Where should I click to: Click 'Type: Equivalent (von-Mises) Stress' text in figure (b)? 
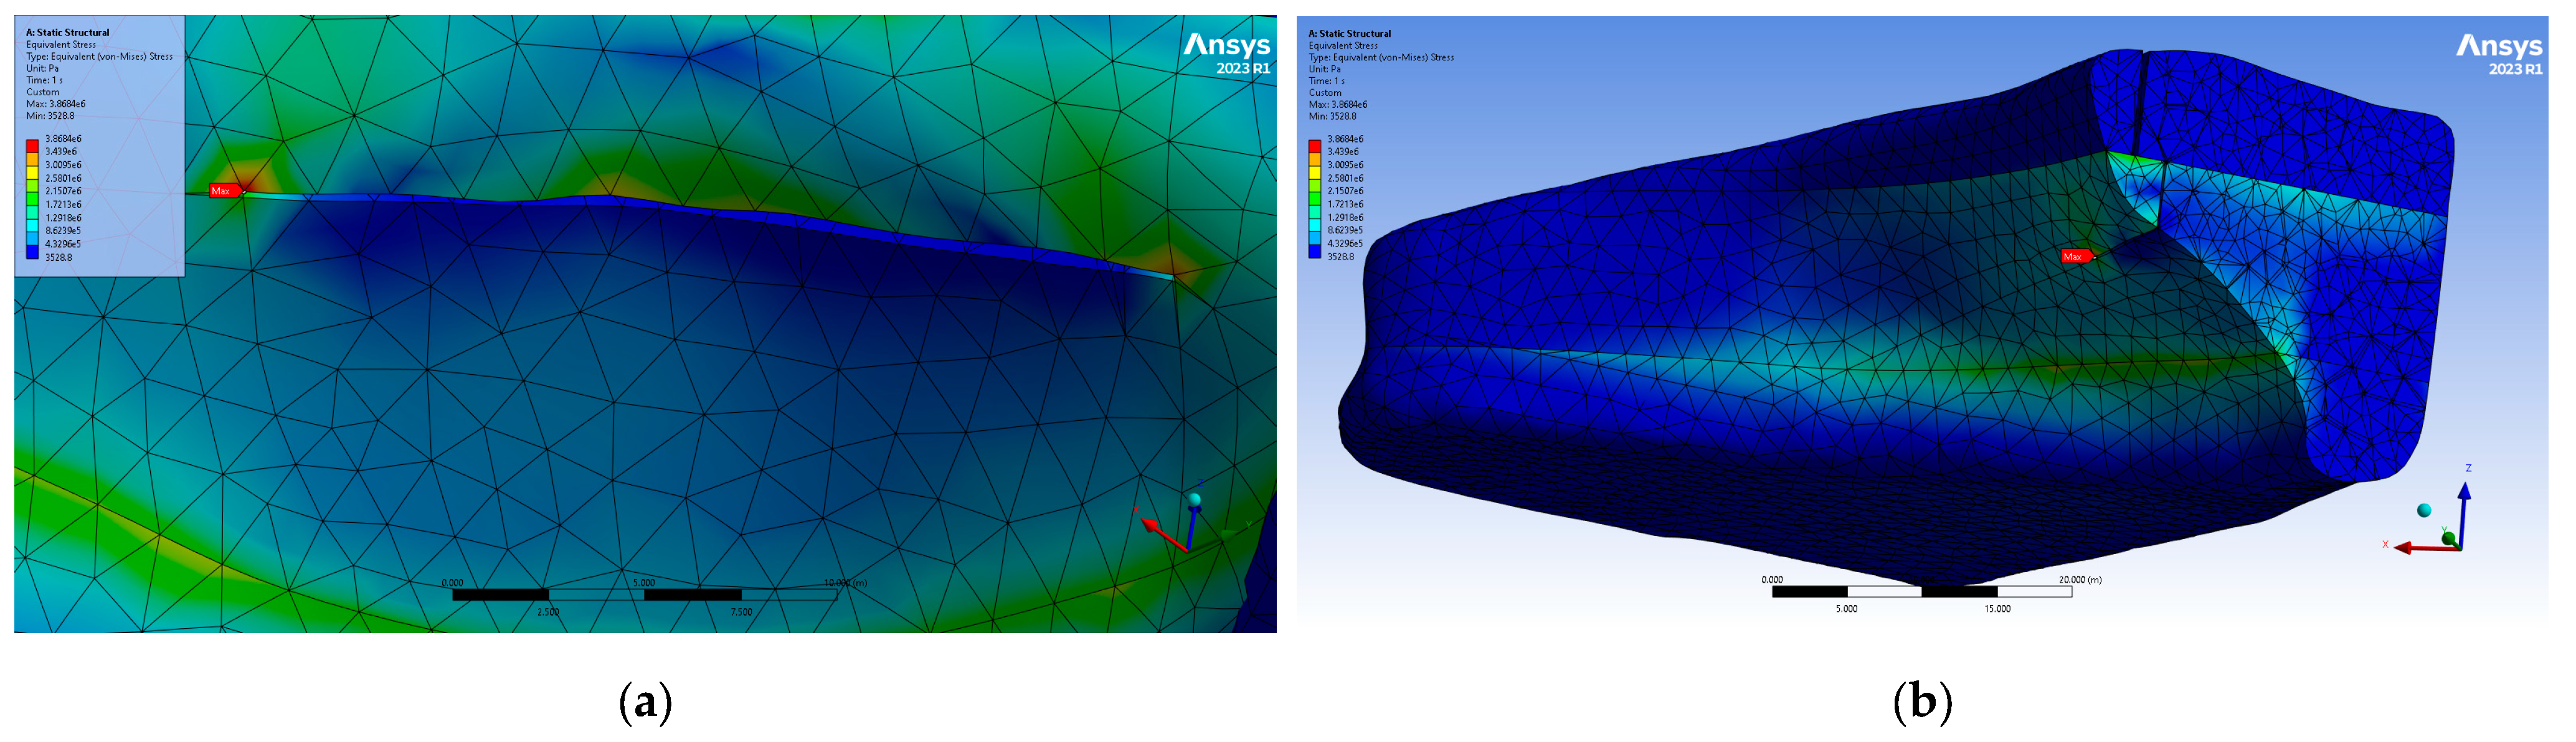coord(1381,58)
